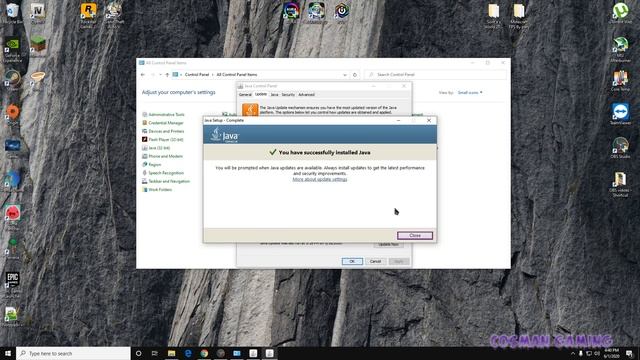Click the Close button in Java Setup
640x360 pixels.
[x=415, y=236]
